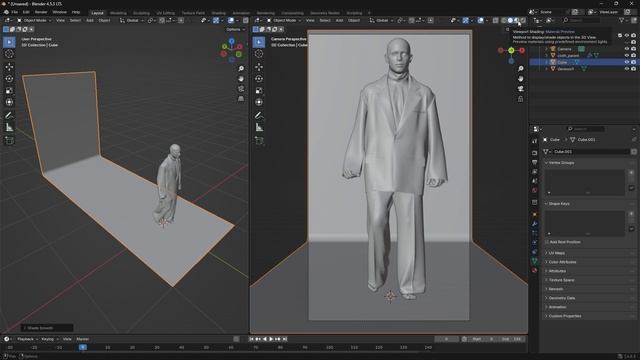Open the Modifiers wrench tab in Properties
The height and width of the screenshot is (360, 640).
click(x=535, y=224)
